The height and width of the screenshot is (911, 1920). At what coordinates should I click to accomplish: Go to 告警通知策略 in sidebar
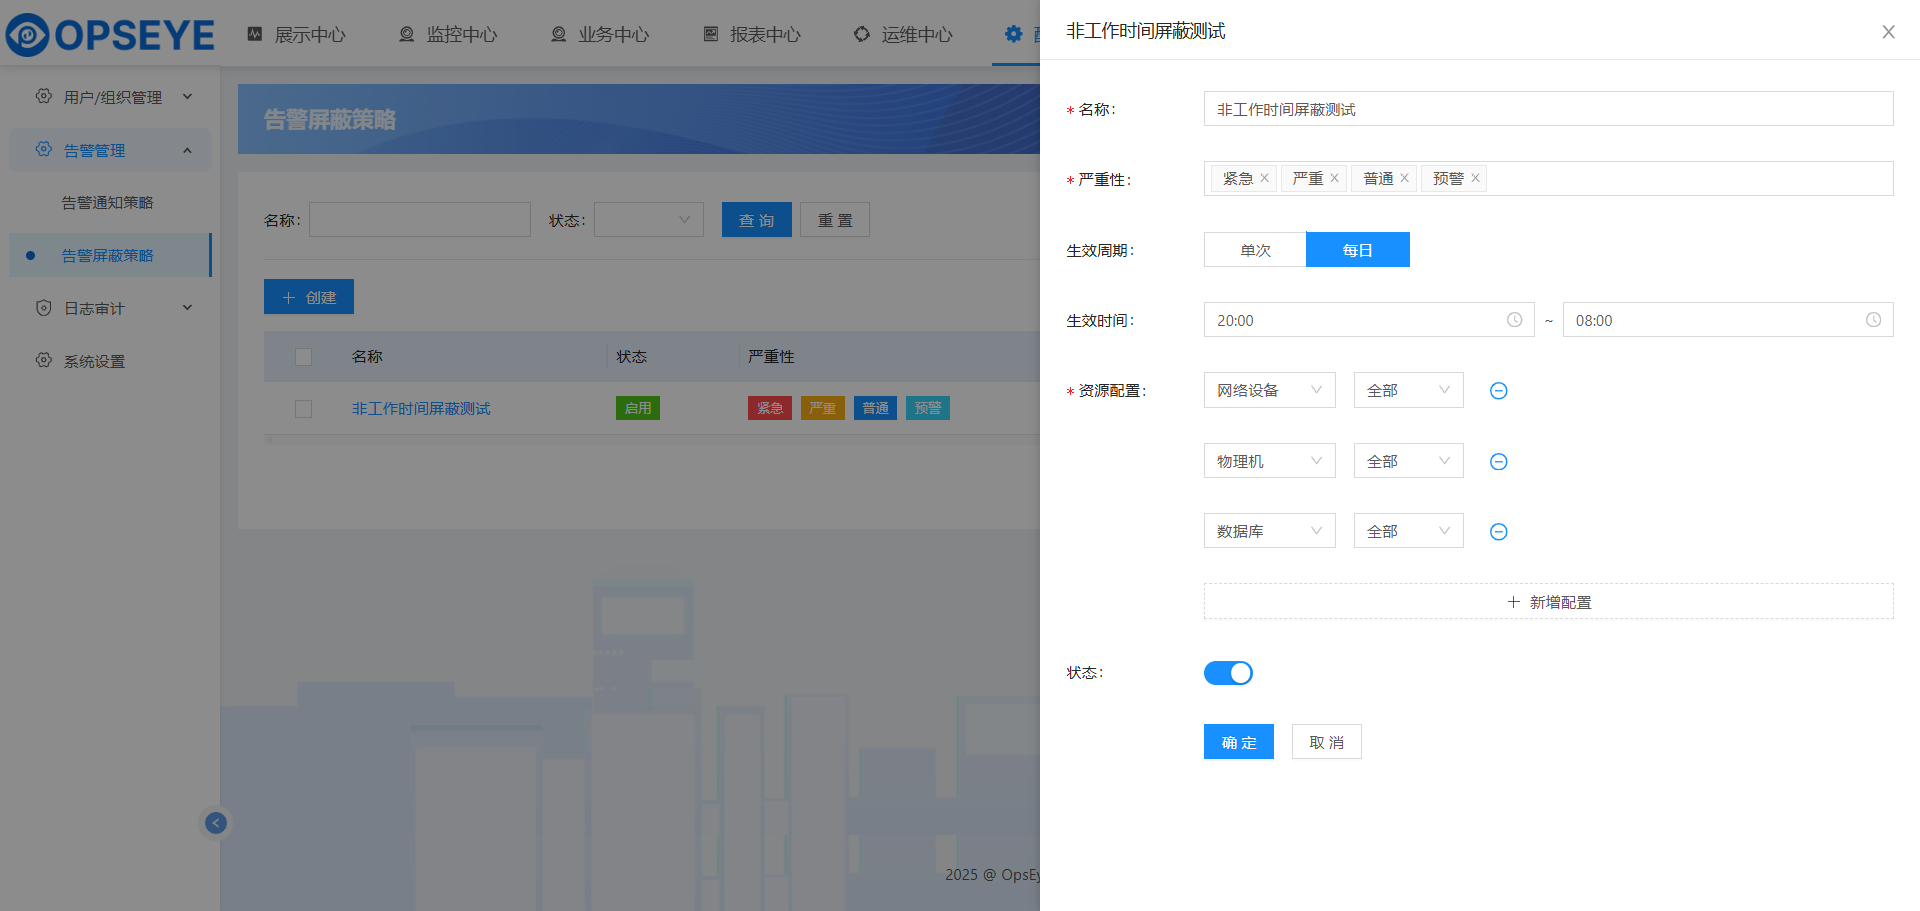click(108, 203)
